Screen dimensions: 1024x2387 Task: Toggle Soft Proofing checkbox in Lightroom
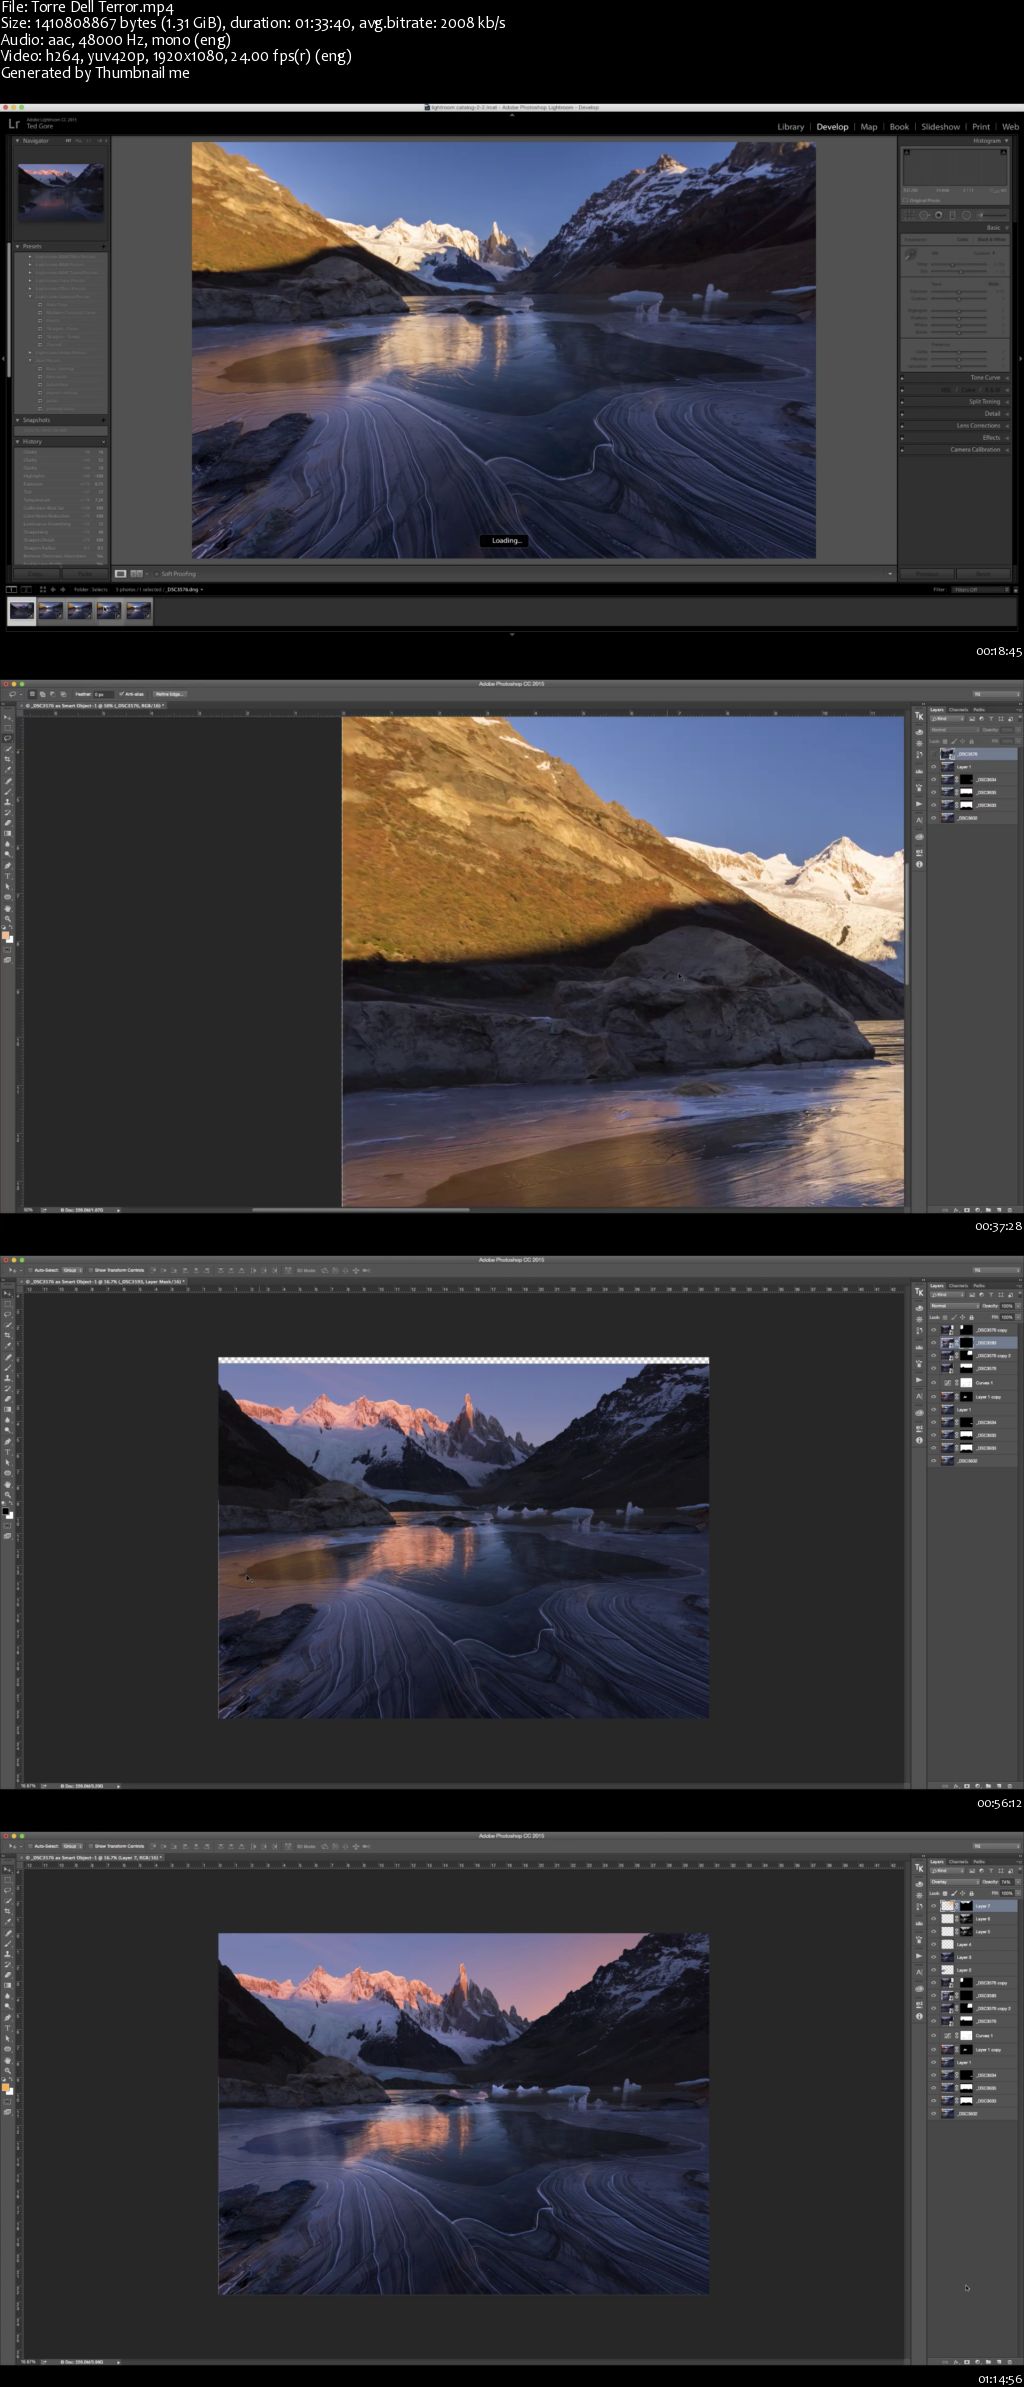[156, 574]
